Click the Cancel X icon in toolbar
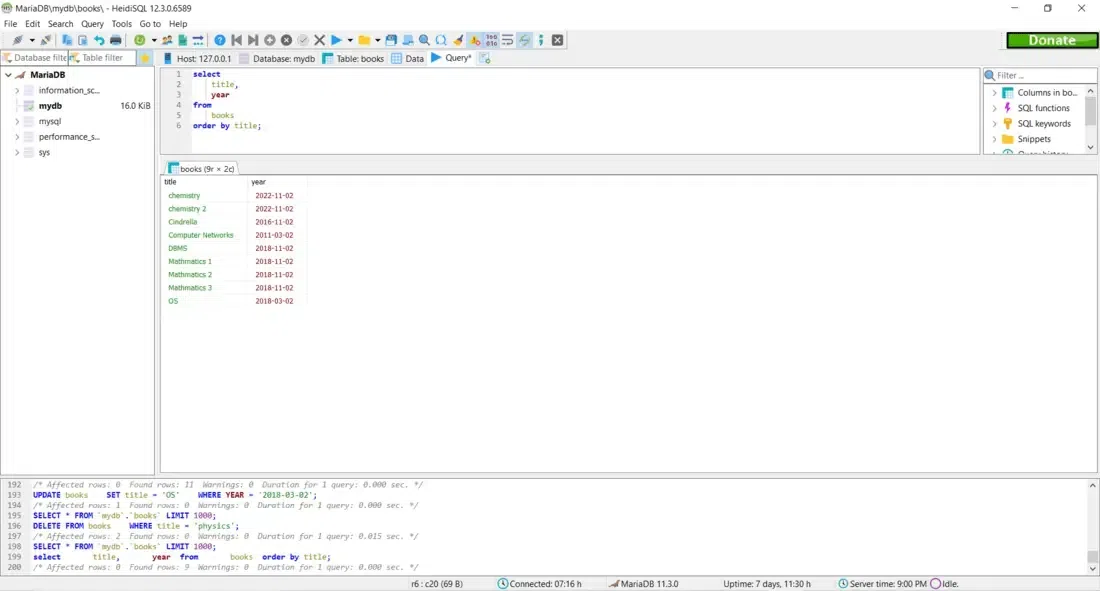This screenshot has height=591, width=1100. (x=320, y=40)
